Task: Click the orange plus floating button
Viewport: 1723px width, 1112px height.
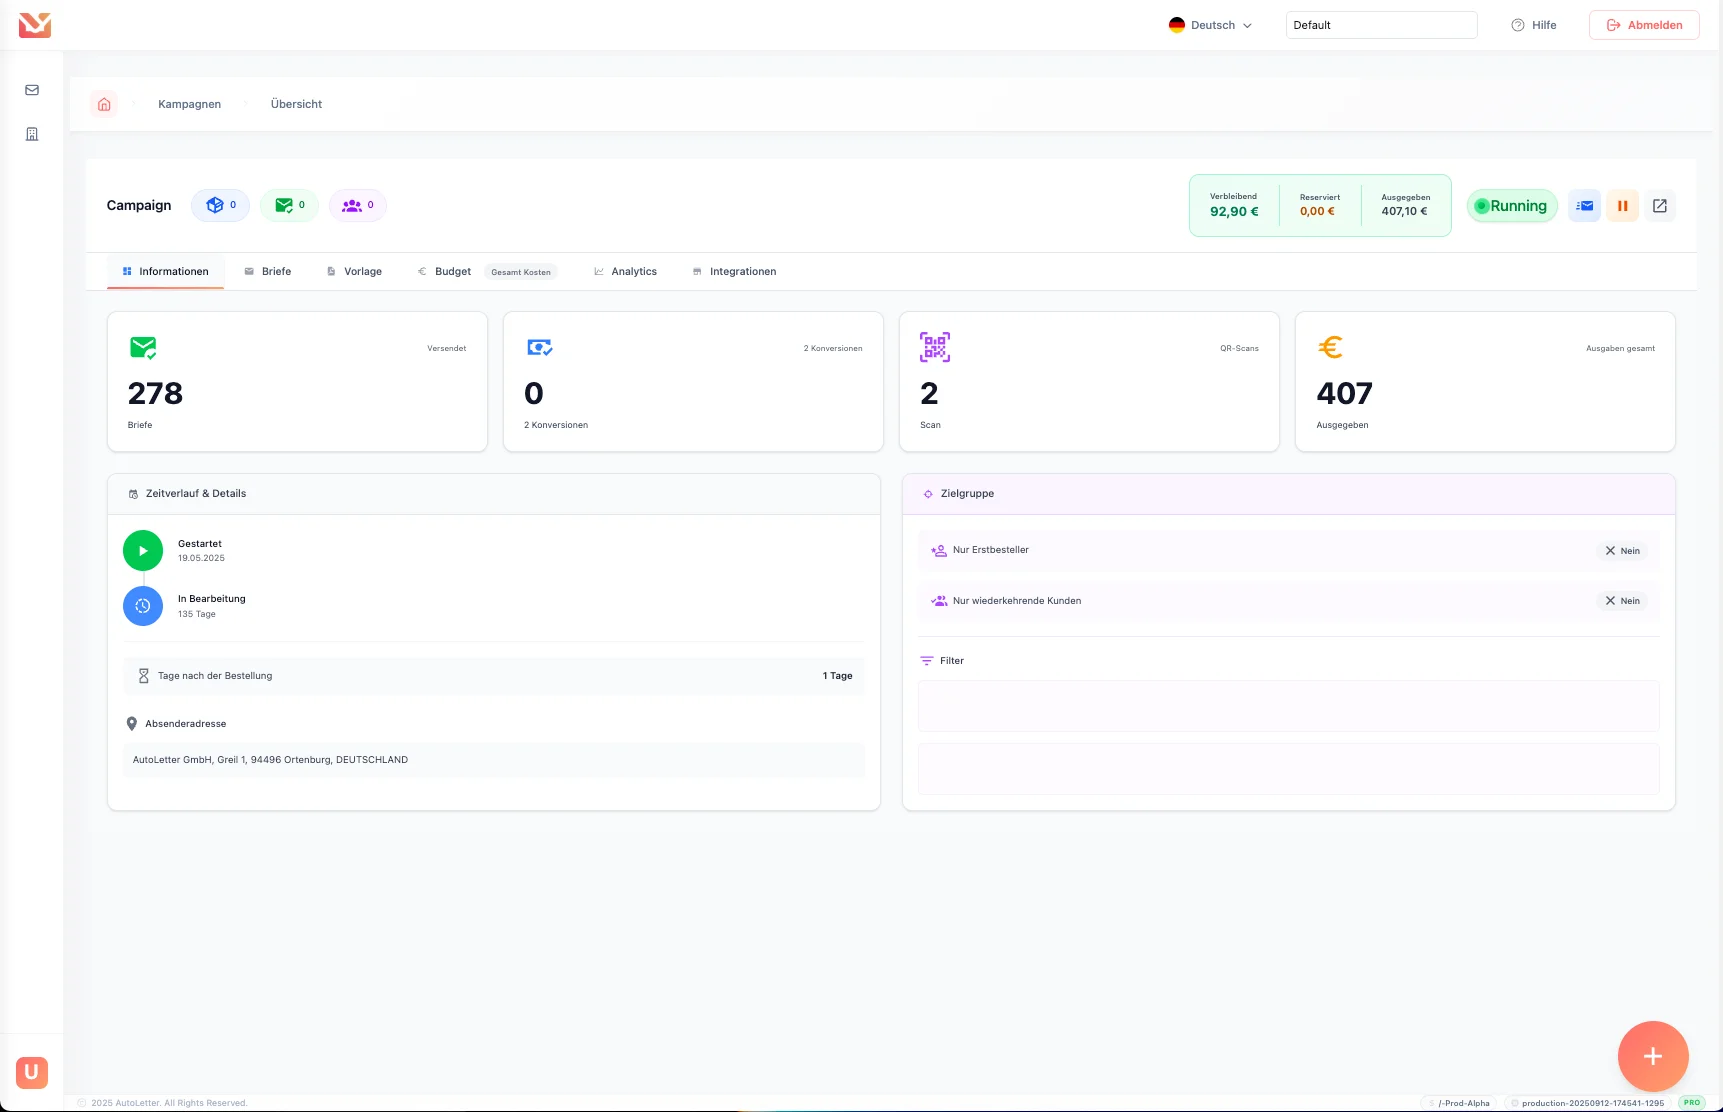Action: [1652, 1056]
